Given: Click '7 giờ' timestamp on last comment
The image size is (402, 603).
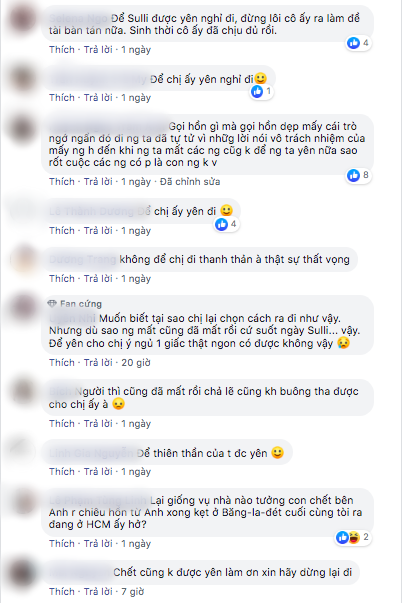Looking at the screenshot, I should click(133, 591).
